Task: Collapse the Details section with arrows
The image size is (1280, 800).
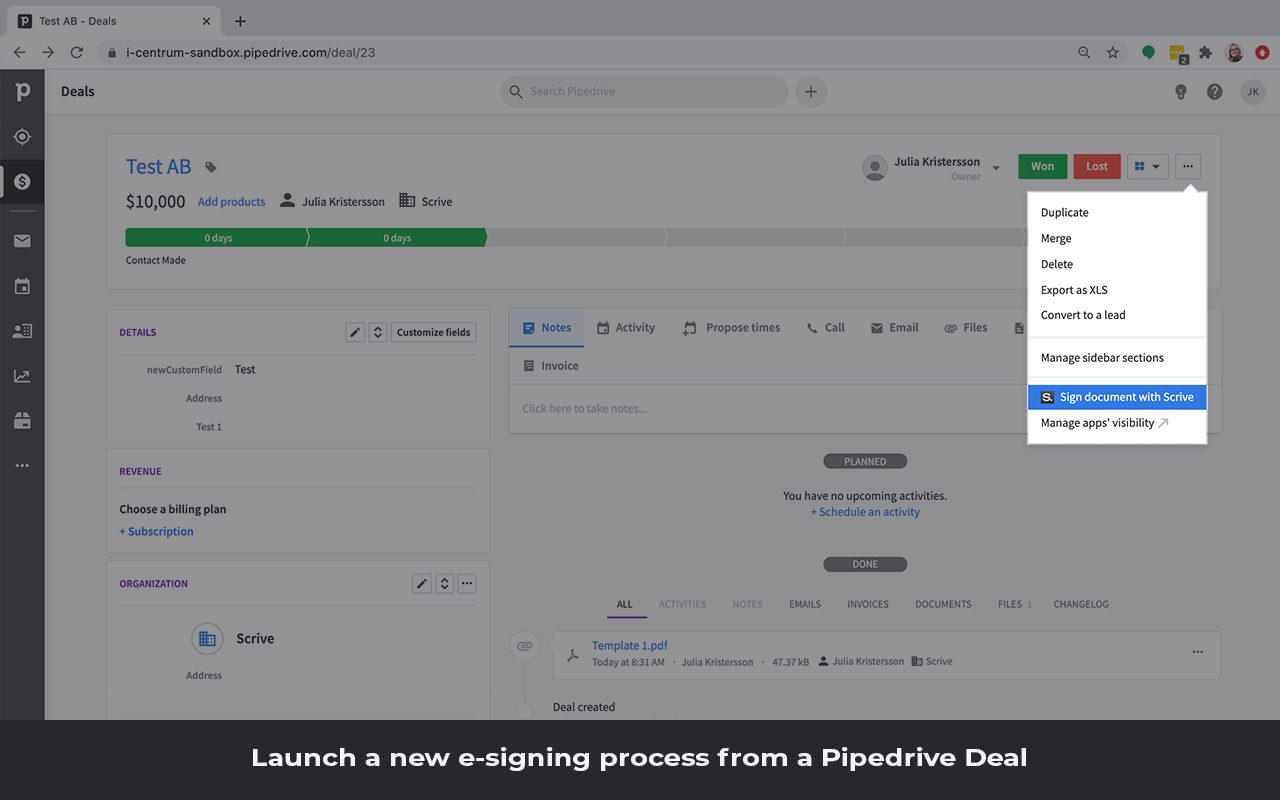Action: pyautogui.click(x=378, y=333)
